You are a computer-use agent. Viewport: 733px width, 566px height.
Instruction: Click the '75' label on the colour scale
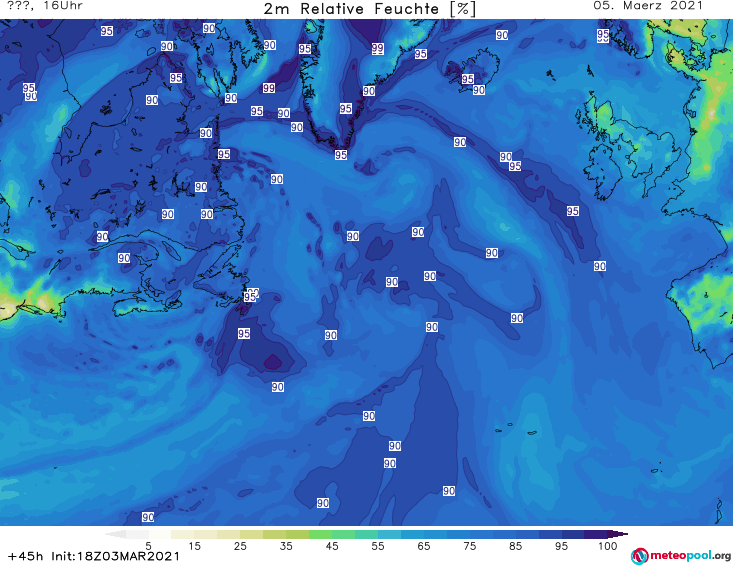(469, 546)
